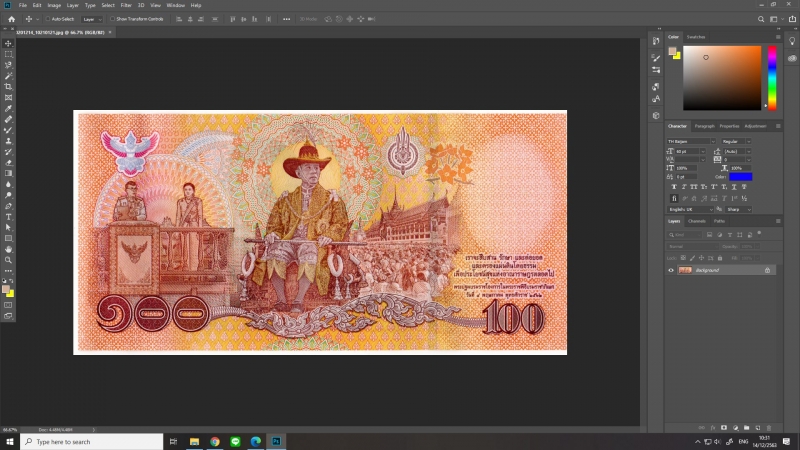Open the language English: UK dropdown
The width and height of the screenshot is (800, 450).
click(690, 210)
